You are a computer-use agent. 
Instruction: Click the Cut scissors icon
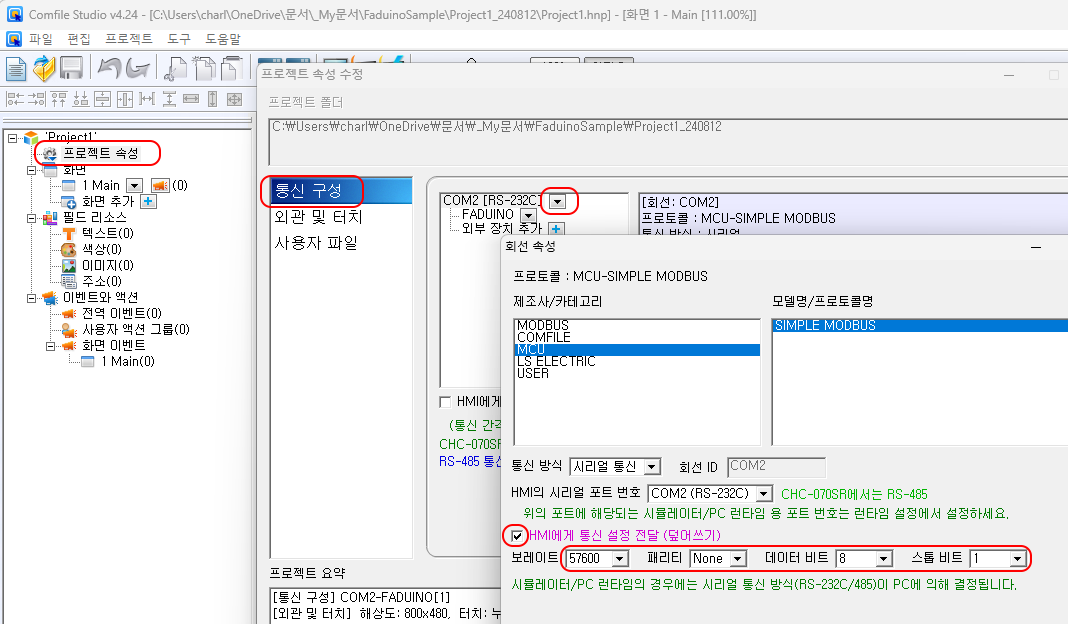point(176,68)
